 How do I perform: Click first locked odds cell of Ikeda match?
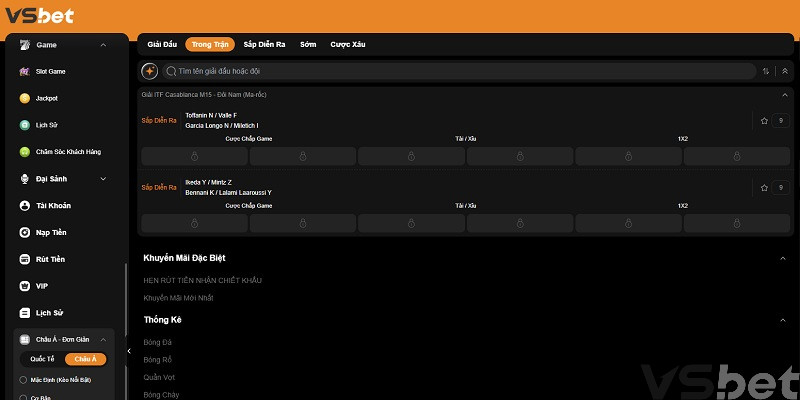pos(194,223)
